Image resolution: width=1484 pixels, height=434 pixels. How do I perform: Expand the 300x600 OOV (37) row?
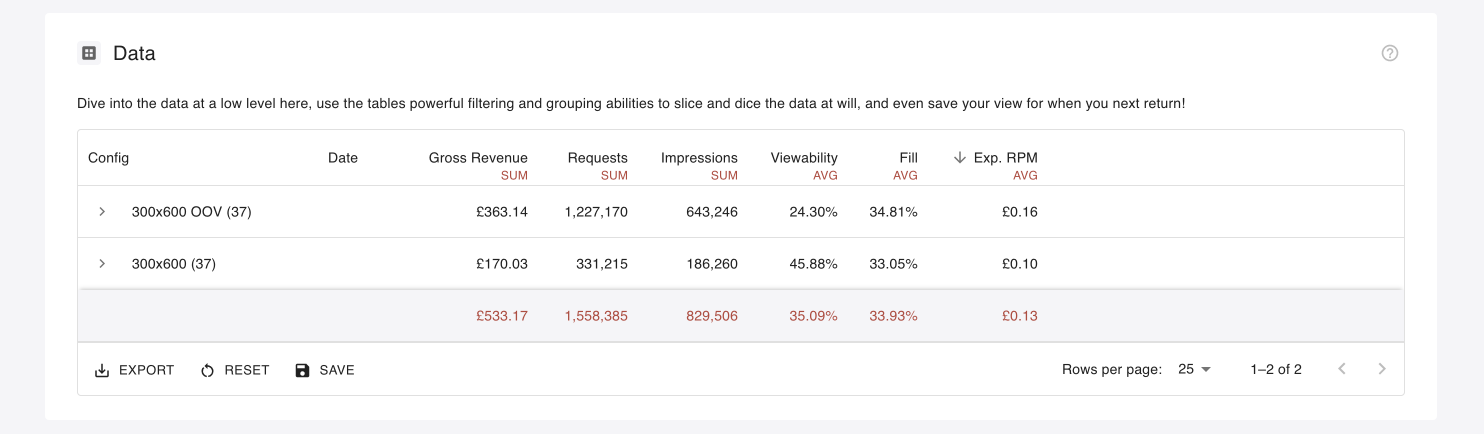pos(102,211)
